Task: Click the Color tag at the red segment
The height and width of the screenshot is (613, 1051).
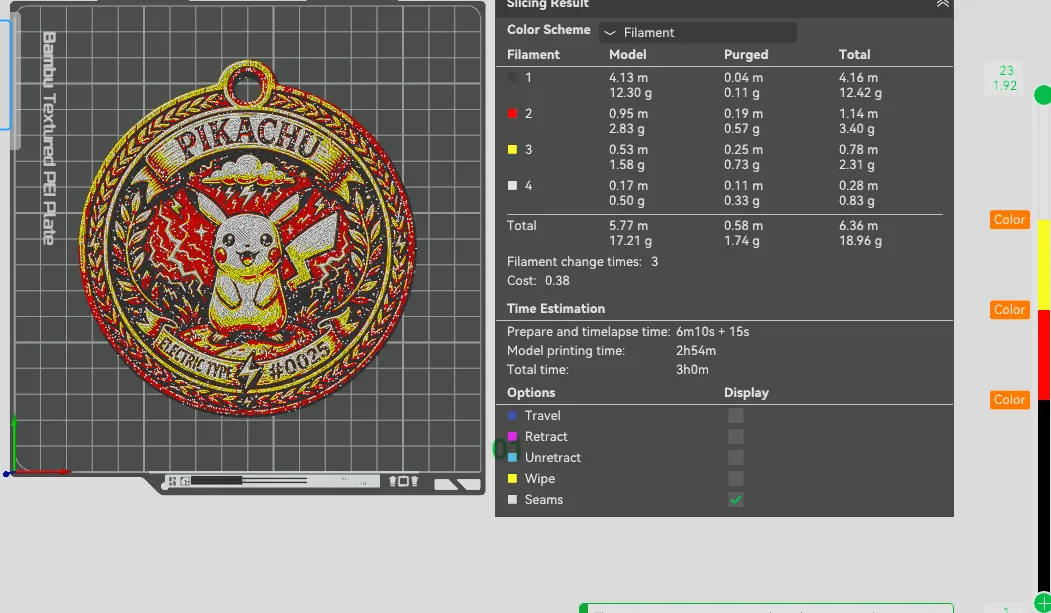Action: [1009, 310]
